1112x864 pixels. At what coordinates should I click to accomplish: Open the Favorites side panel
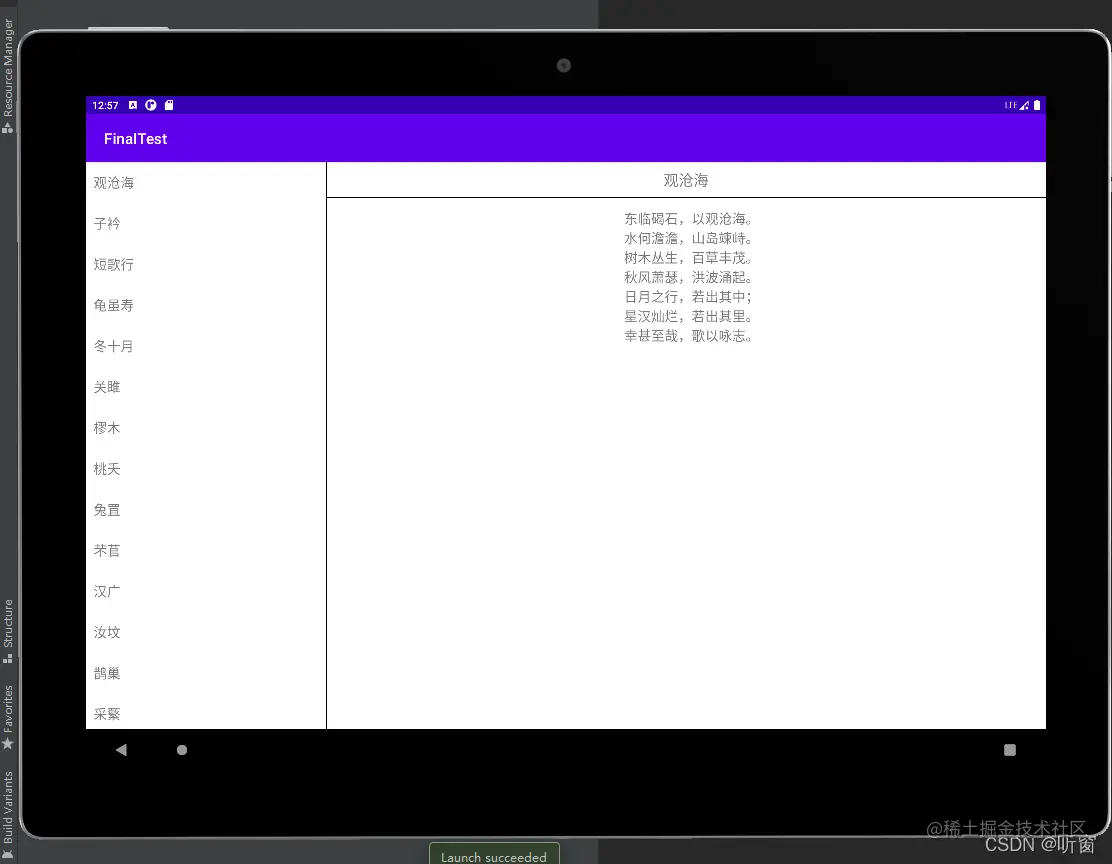coord(8,716)
